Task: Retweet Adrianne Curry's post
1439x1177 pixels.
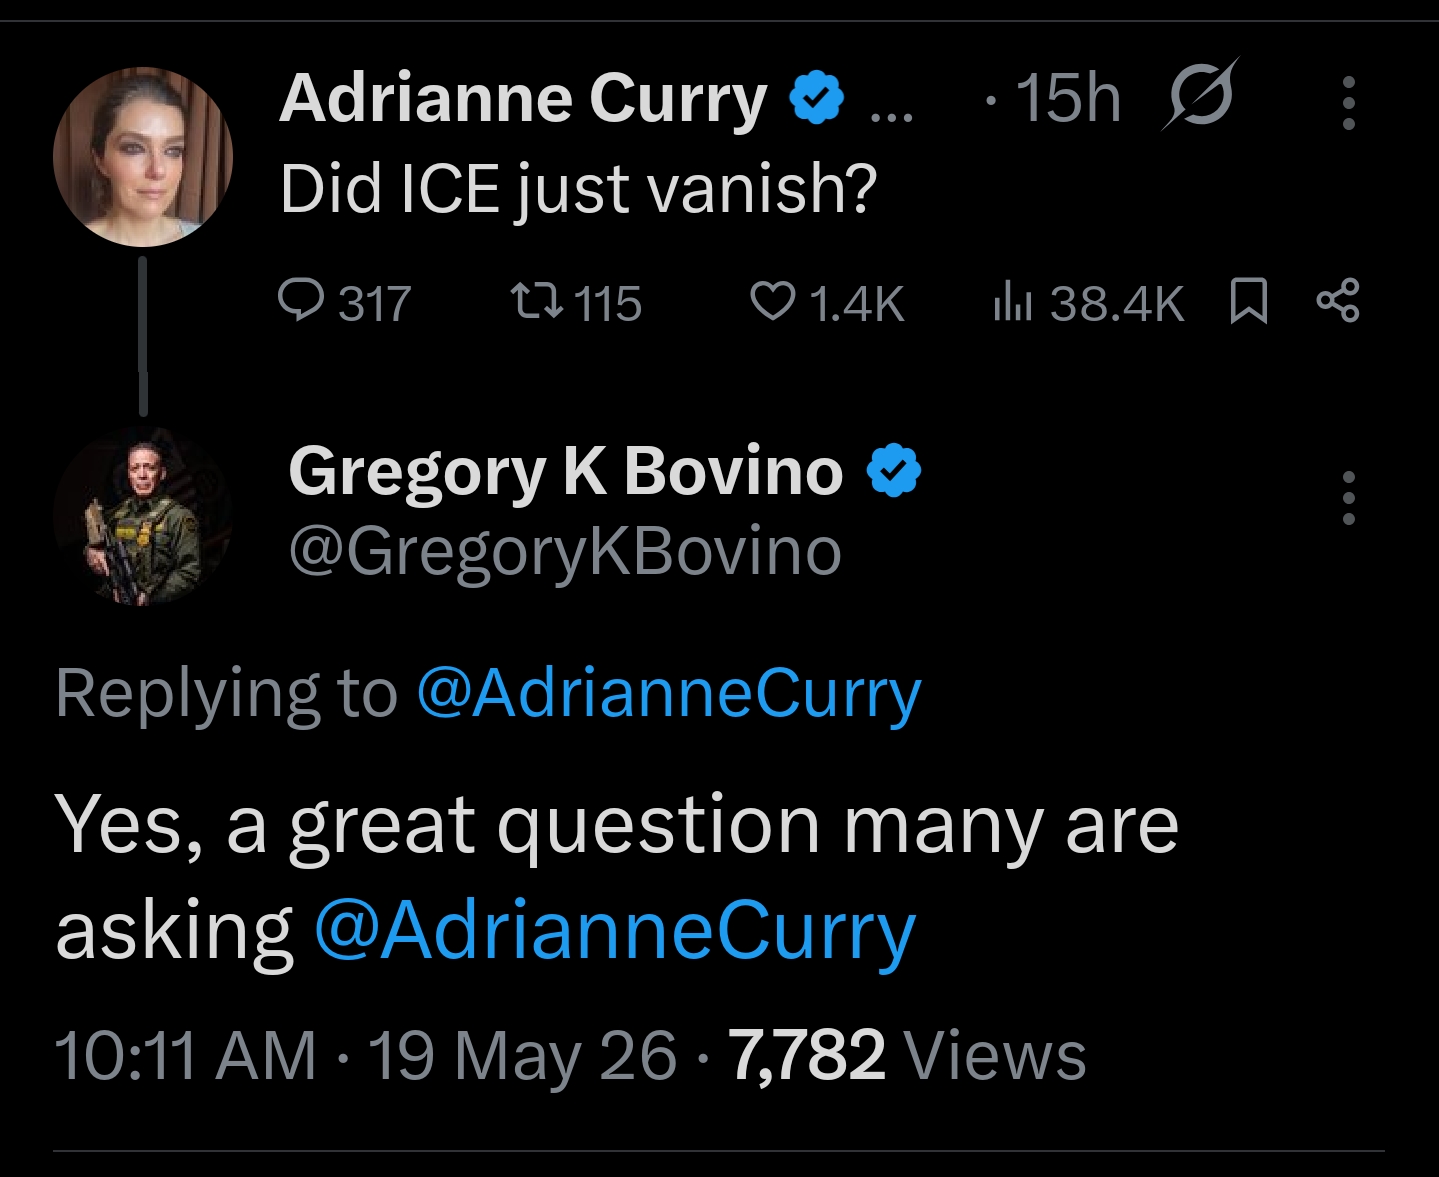Action: click(x=575, y=302)
